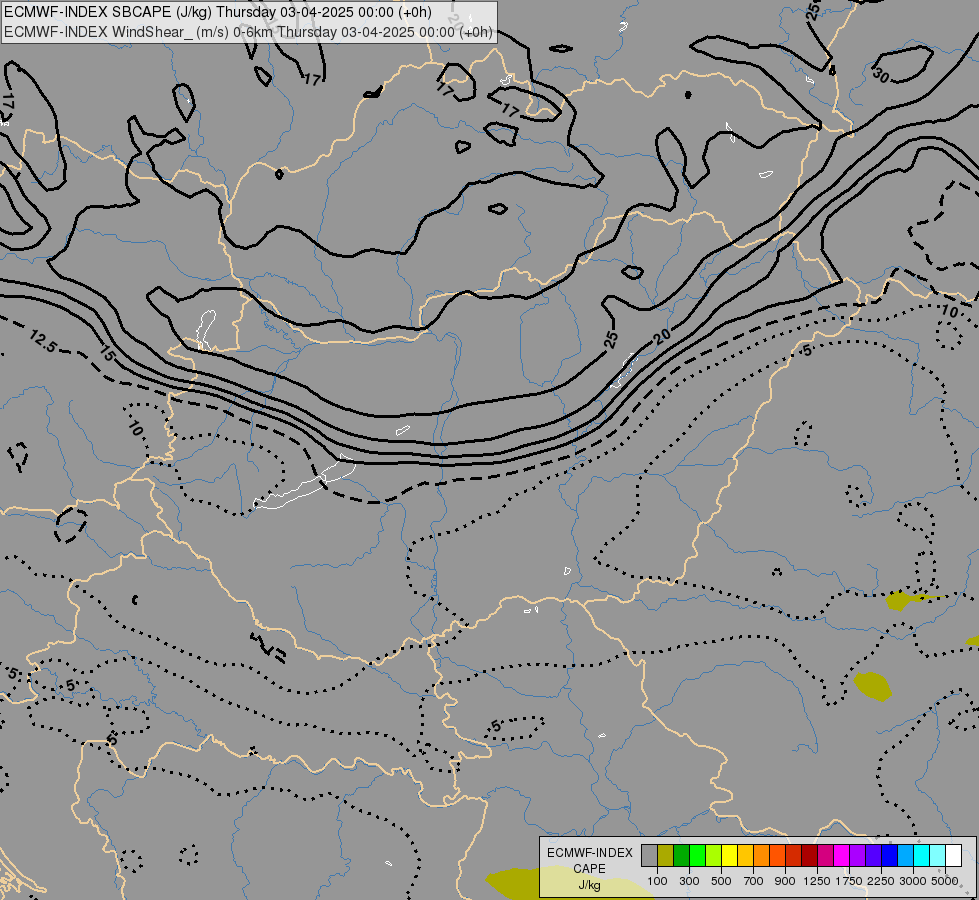Click the legend value 5000

tap(945, 881)
